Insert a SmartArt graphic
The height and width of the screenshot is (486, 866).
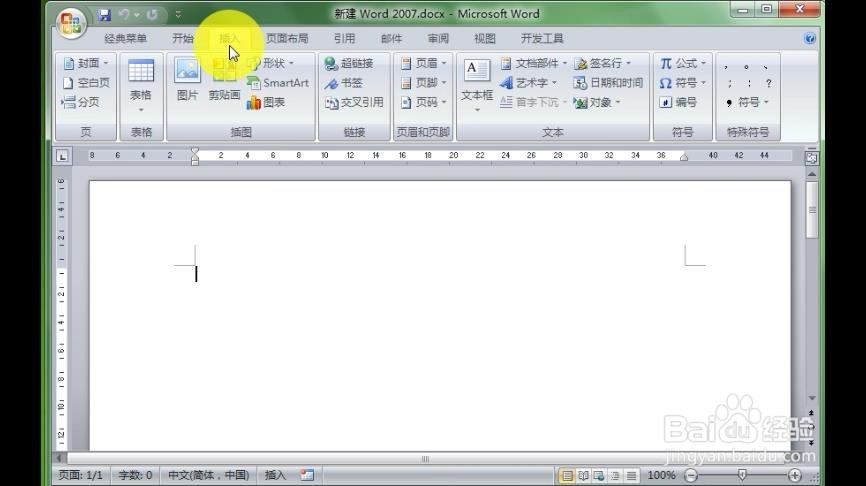click(278, 83)
